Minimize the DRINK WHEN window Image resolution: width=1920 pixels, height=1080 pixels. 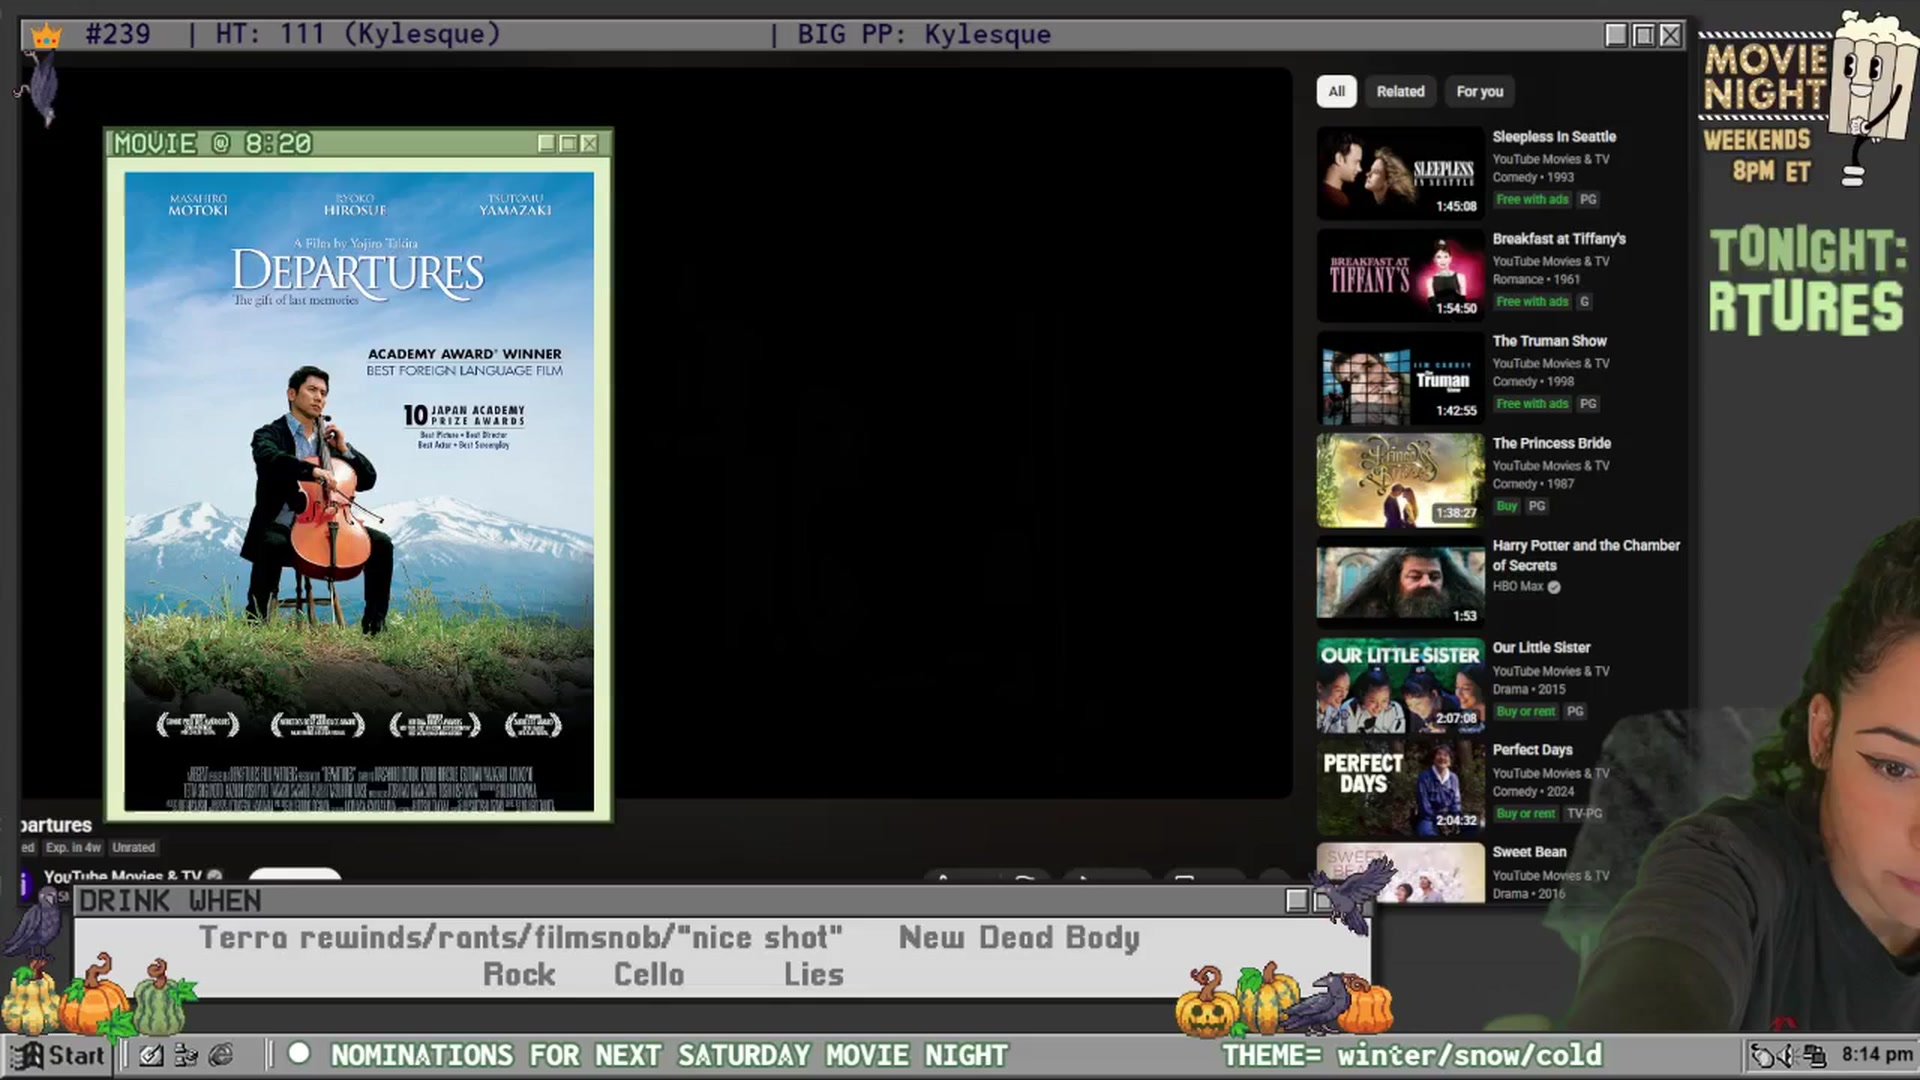point(1297,901)
